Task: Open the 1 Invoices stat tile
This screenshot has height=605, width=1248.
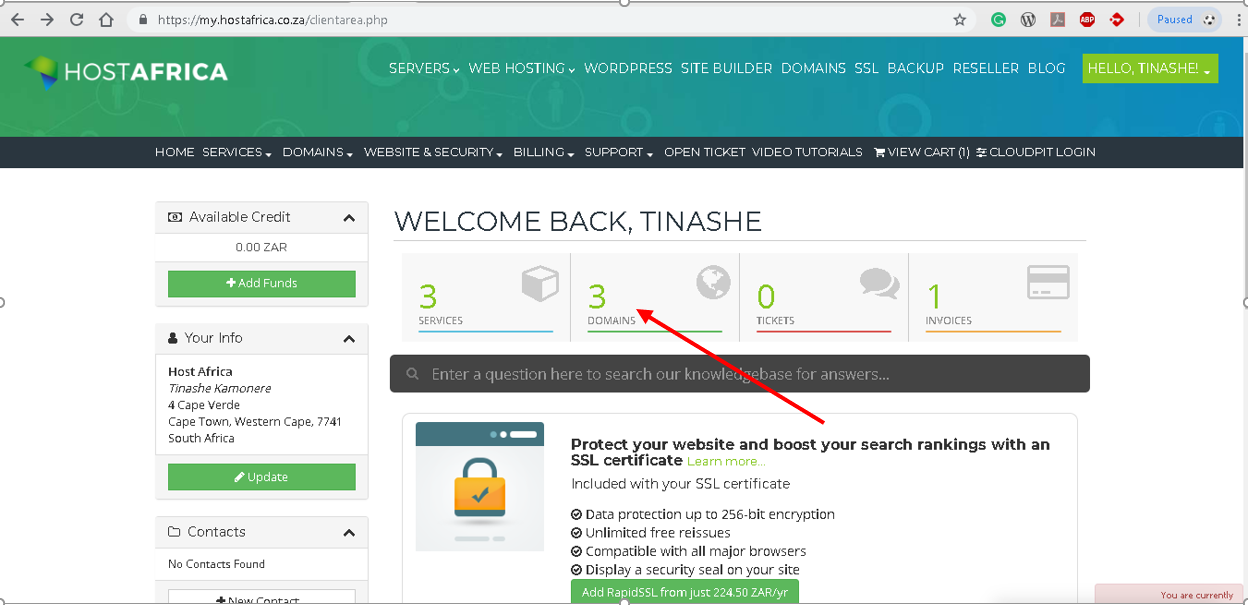Action: tap(993, 297)
